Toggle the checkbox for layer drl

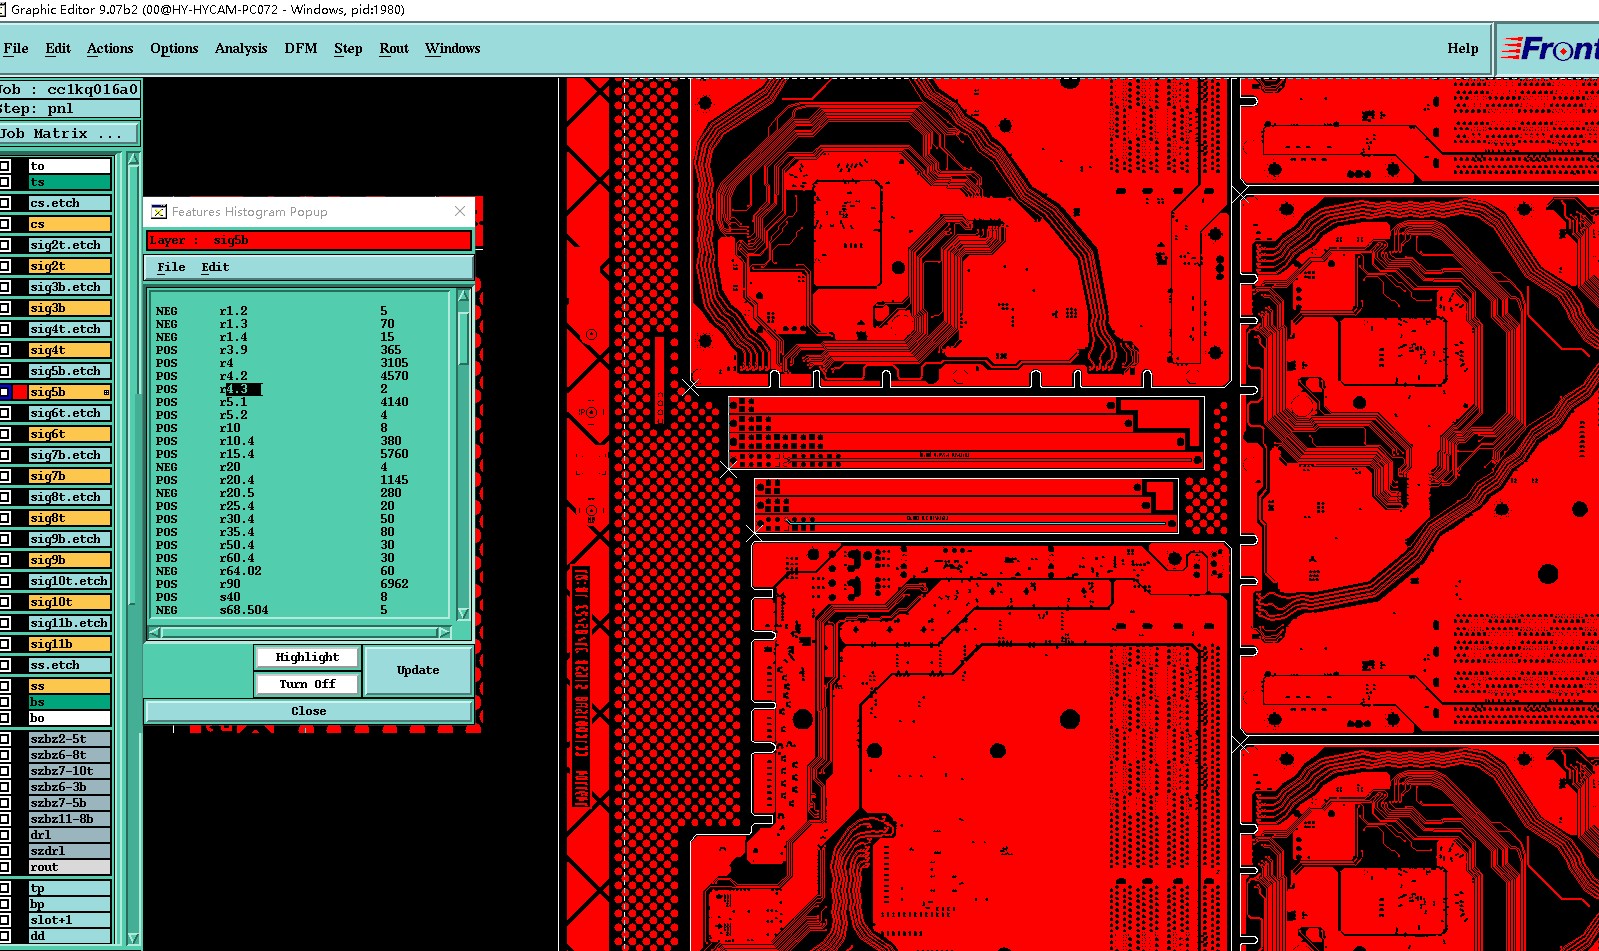[x=5, y=835]
